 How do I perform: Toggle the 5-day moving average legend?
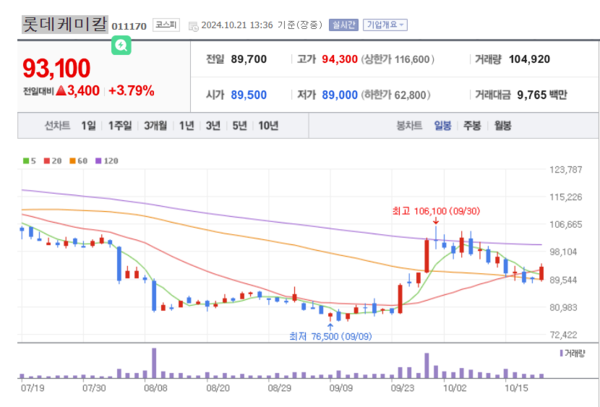pos(28,160)
